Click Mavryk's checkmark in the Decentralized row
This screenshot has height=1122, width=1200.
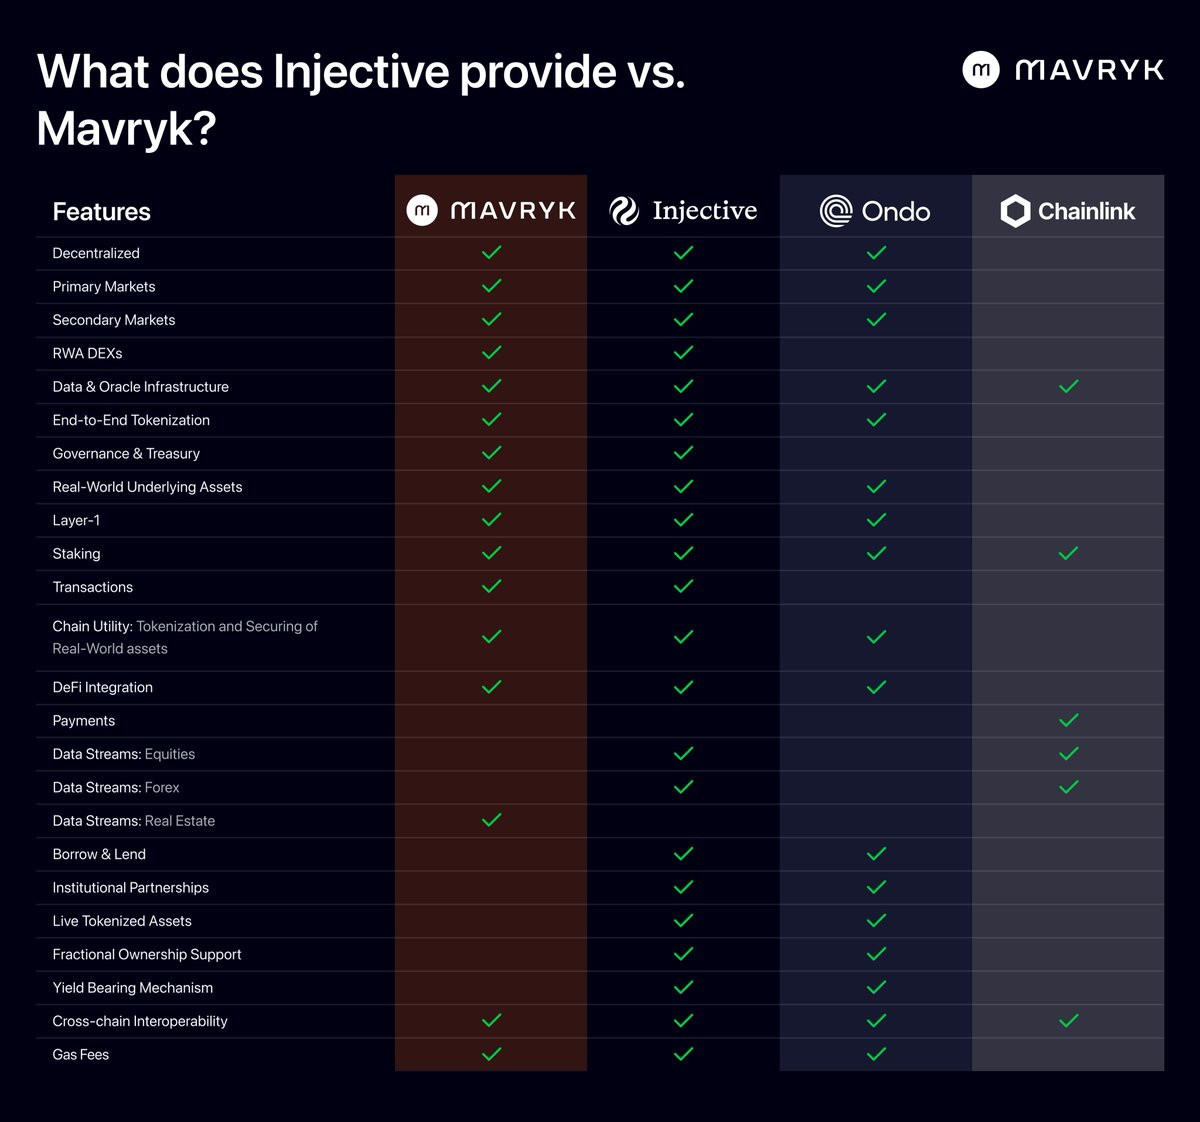pyautogui.click(x=491, y=253)
